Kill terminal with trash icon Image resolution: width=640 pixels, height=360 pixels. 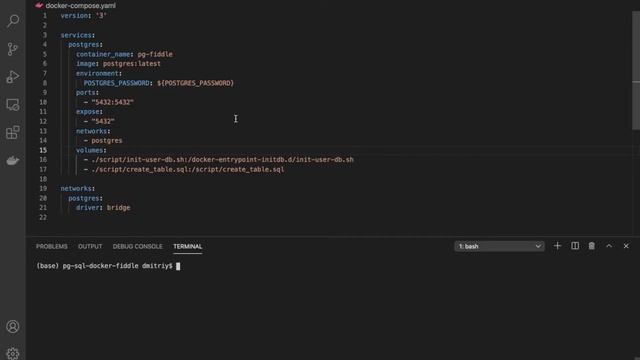(591, 246)
